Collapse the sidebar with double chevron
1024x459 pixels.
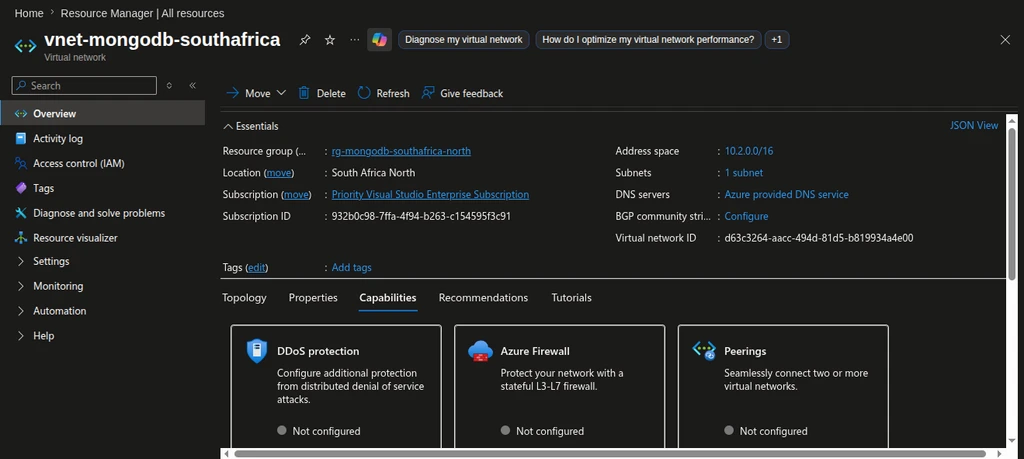tap(193, 86)
